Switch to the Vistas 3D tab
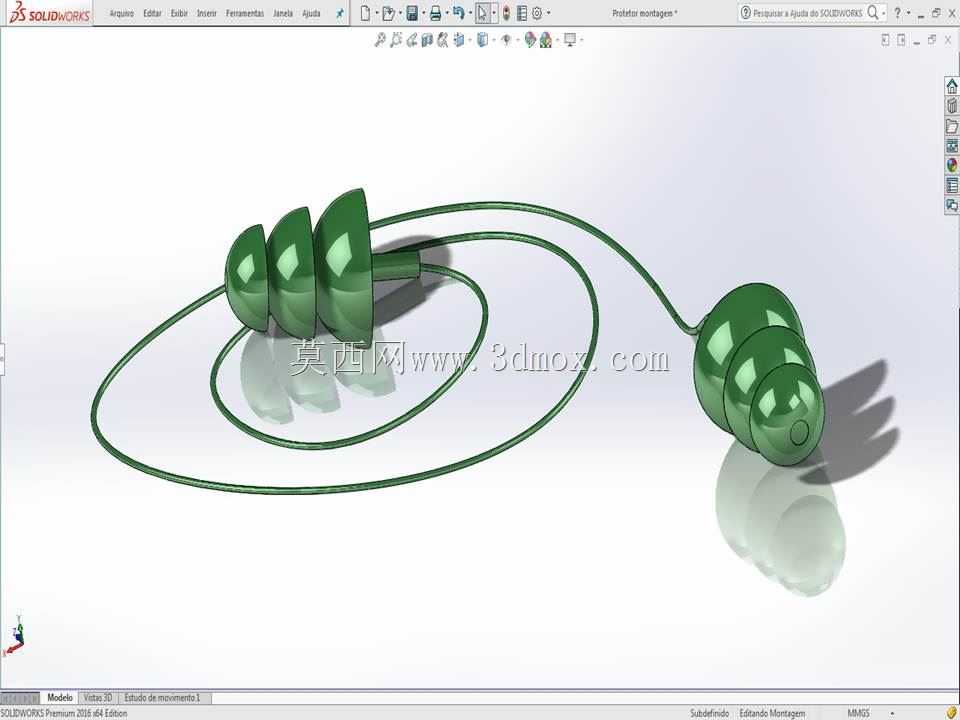The height and width of the screenshot is (720, 960). pos(97,697)
